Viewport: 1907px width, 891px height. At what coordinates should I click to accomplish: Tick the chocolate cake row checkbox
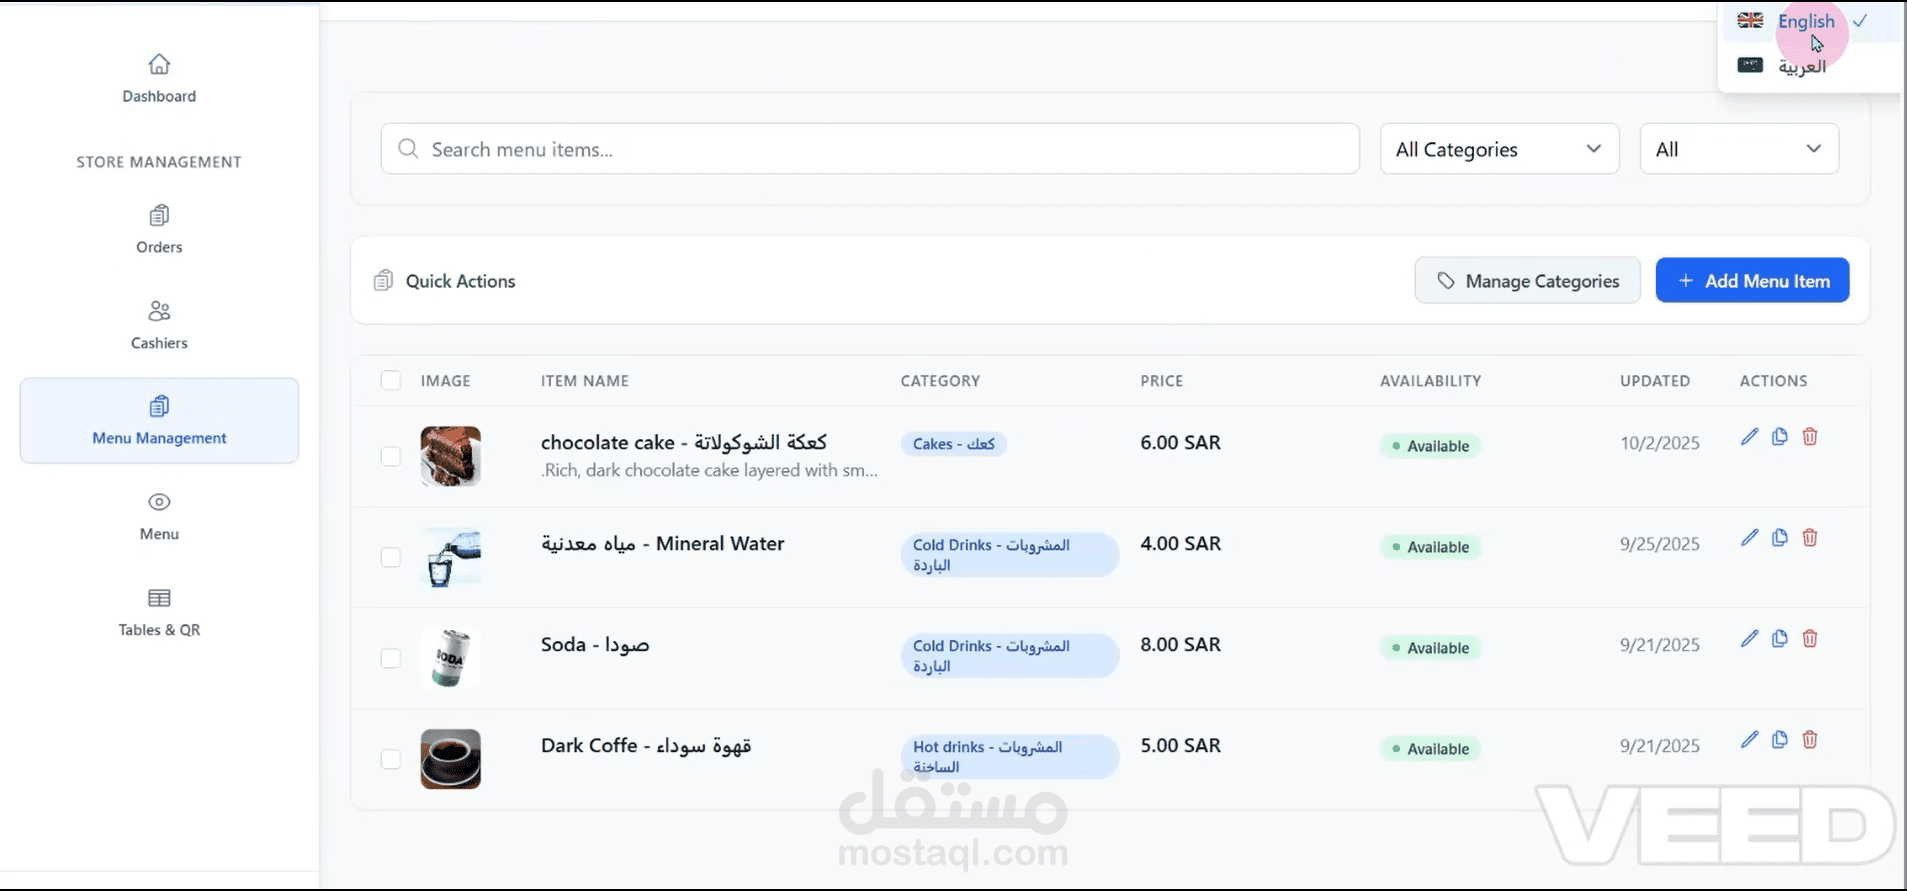[x=391, y=456]
